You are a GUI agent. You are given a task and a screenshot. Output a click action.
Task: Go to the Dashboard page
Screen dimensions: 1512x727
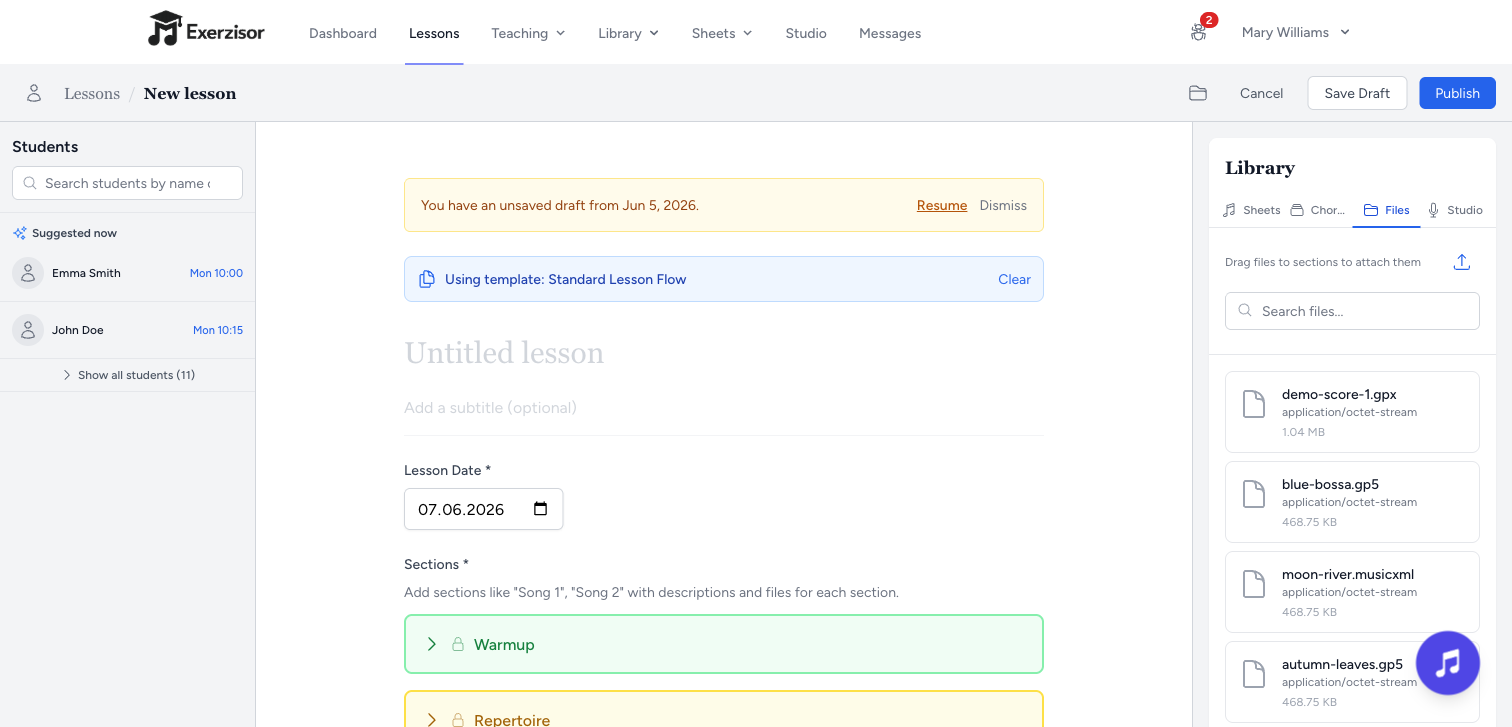[343, 33]
